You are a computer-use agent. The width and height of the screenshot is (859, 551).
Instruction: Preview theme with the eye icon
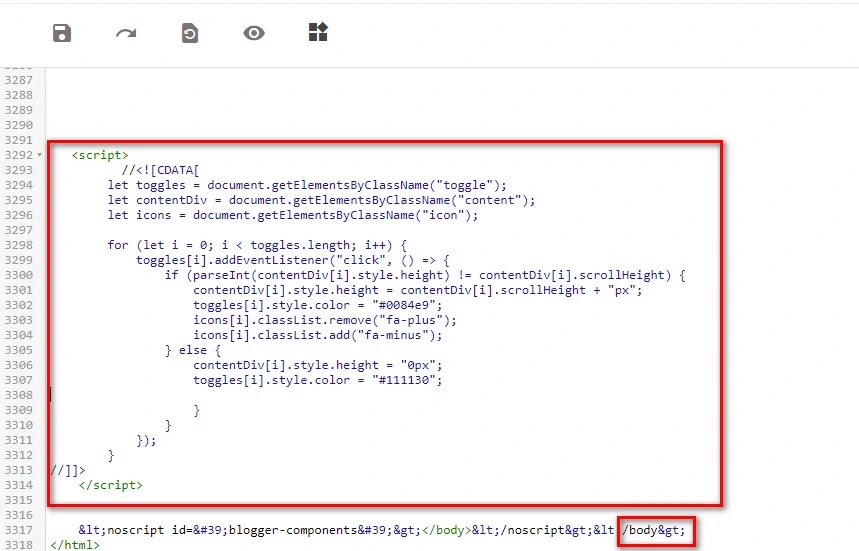pyautogui.click(x=254, y=33)
